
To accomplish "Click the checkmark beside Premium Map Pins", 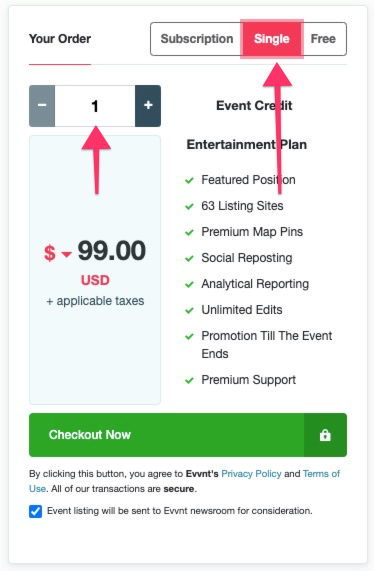I will click(x=189, y=232).
